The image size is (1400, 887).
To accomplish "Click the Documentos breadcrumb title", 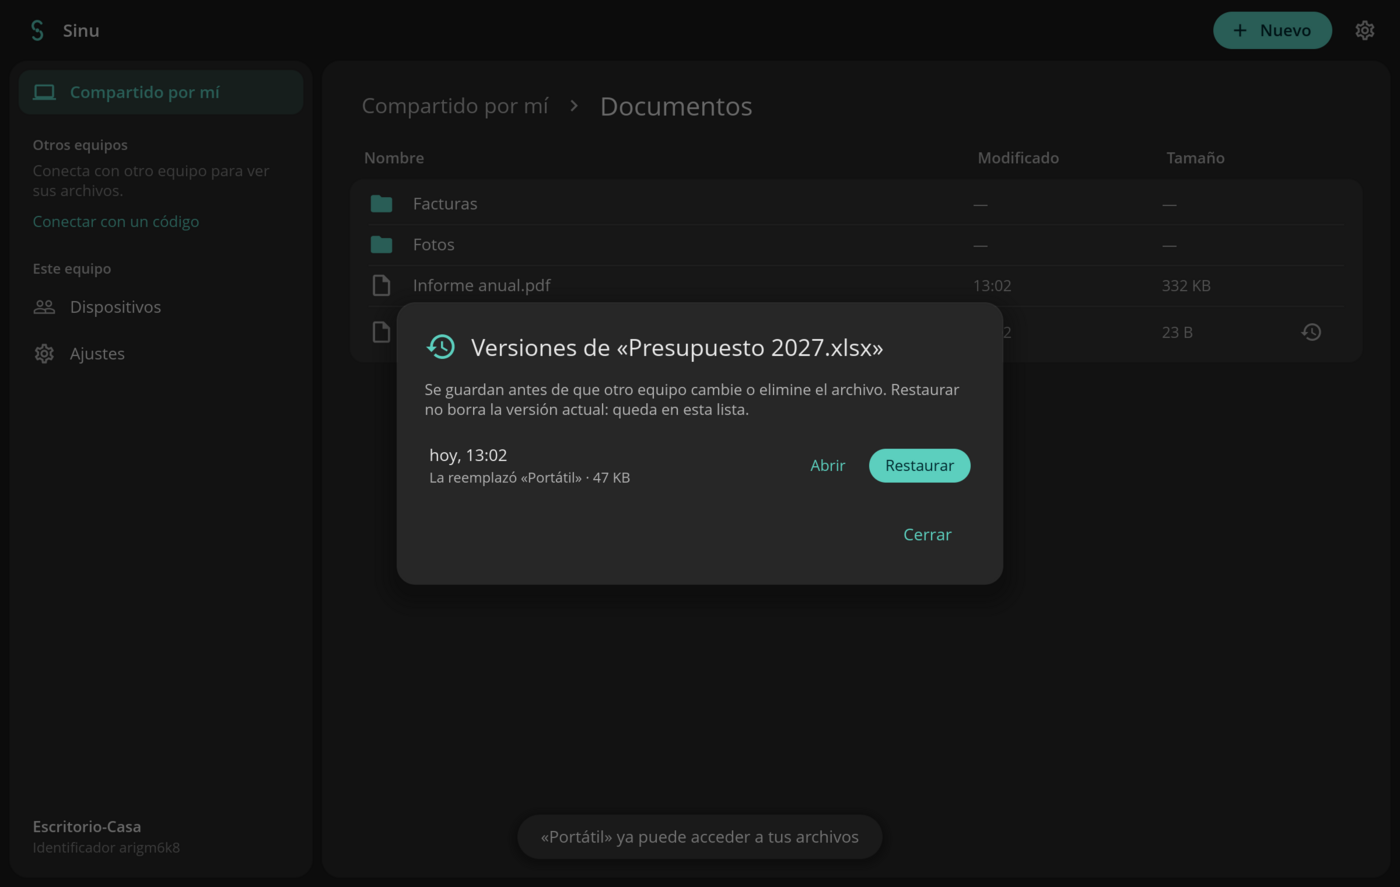I will pyautogui.click(x=676, y=106).
